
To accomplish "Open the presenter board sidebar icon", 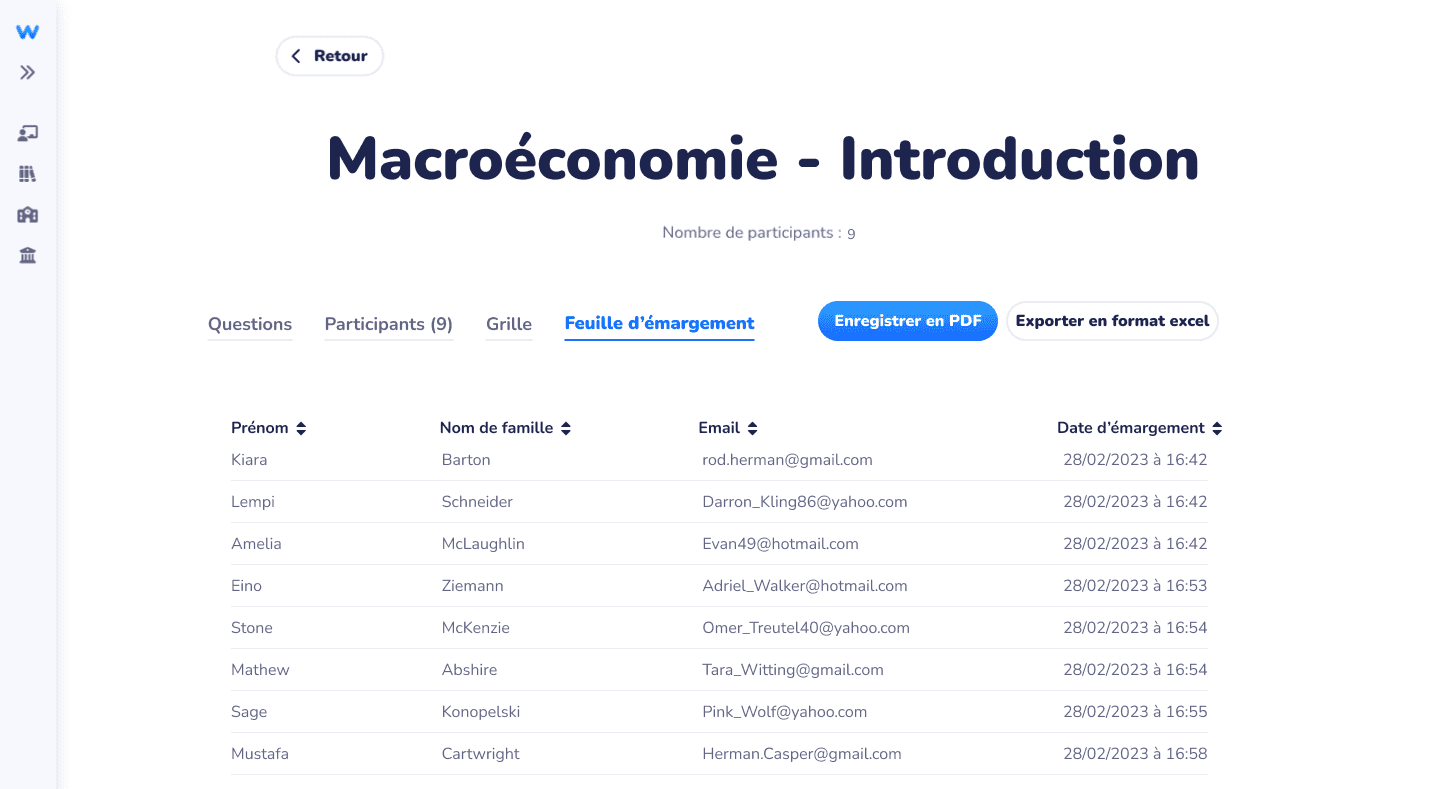I will tap(28, 133).
